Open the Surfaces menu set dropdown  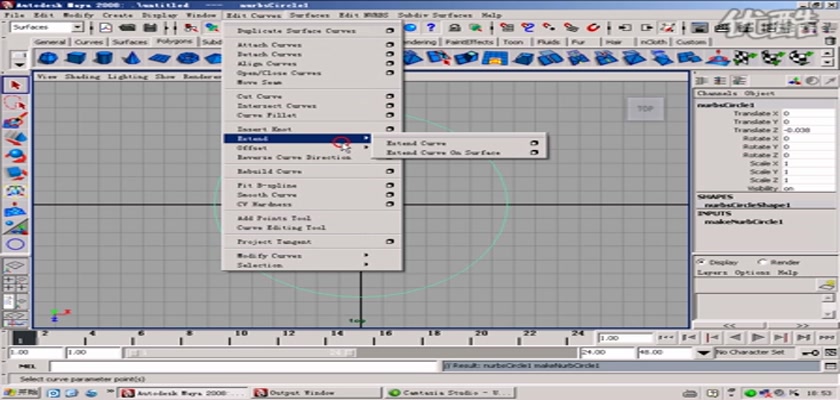78,27
